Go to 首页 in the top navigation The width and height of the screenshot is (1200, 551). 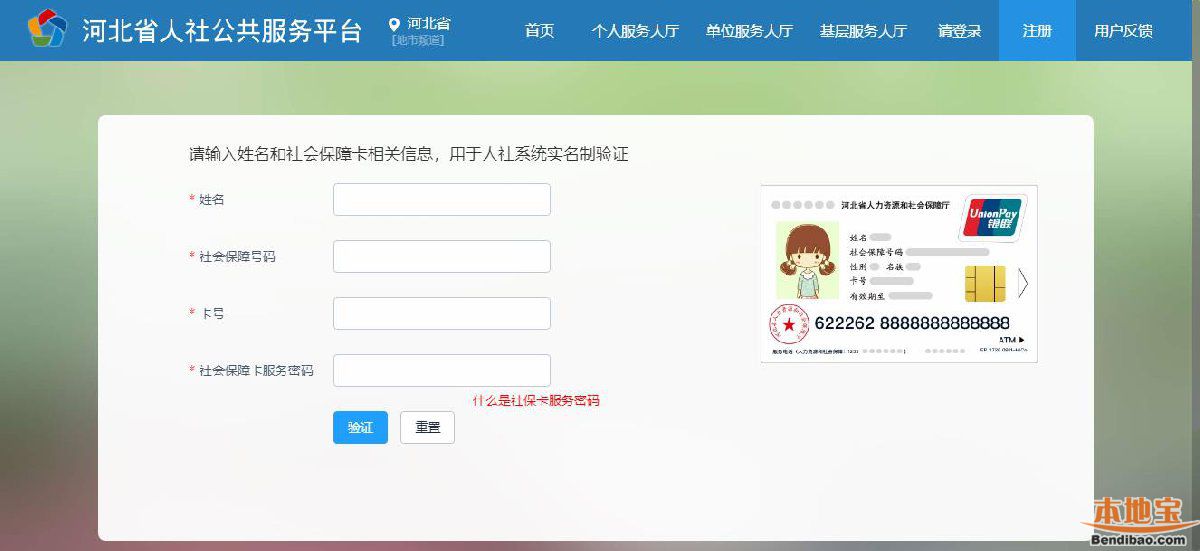click(539, 30)
